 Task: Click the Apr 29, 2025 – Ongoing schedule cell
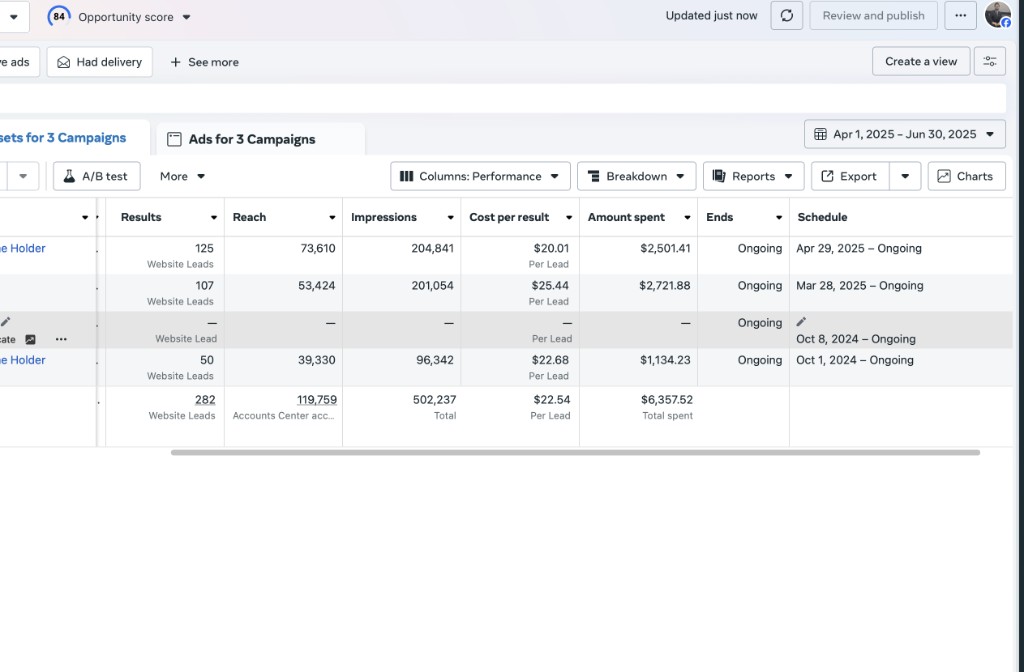coord(858,248)
